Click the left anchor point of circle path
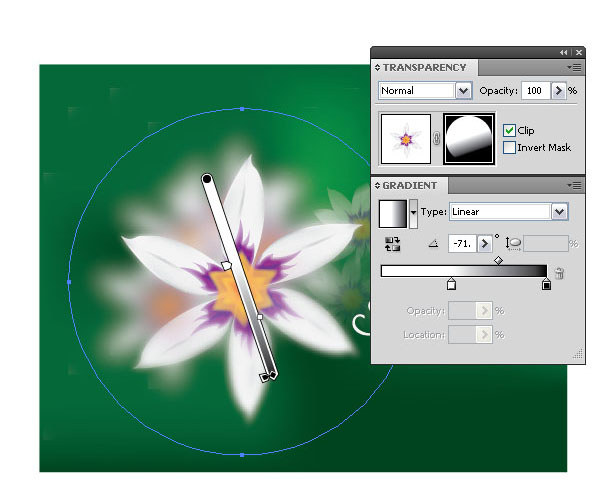This screenshot has height=487, width=600. [x=69, y=282]
